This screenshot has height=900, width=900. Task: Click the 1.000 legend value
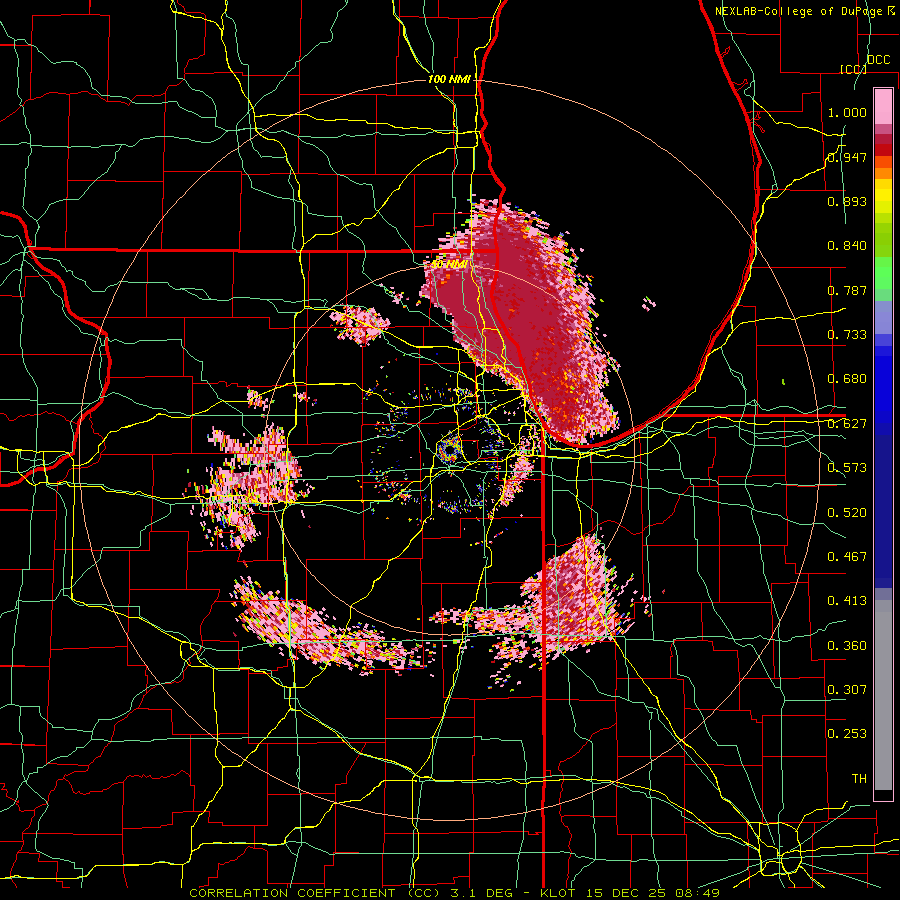click(847, 112)
